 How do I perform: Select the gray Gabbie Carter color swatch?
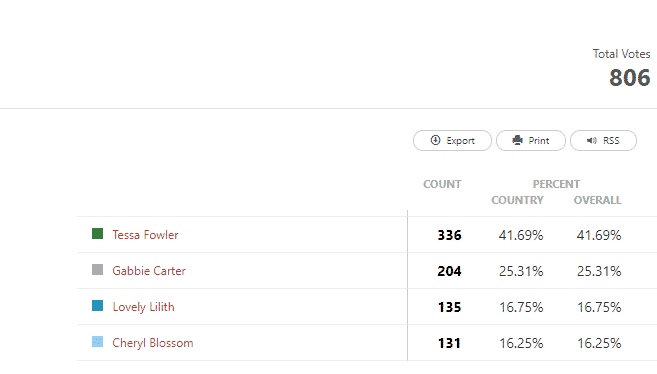97,270
